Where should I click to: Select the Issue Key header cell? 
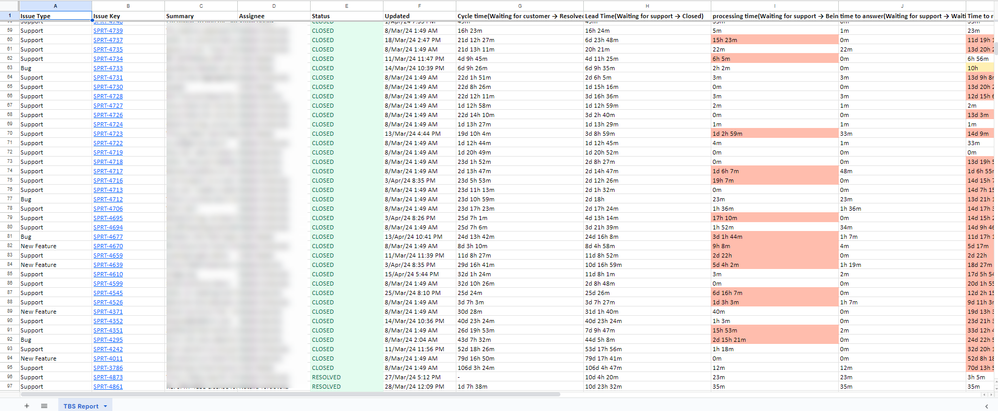128,16
